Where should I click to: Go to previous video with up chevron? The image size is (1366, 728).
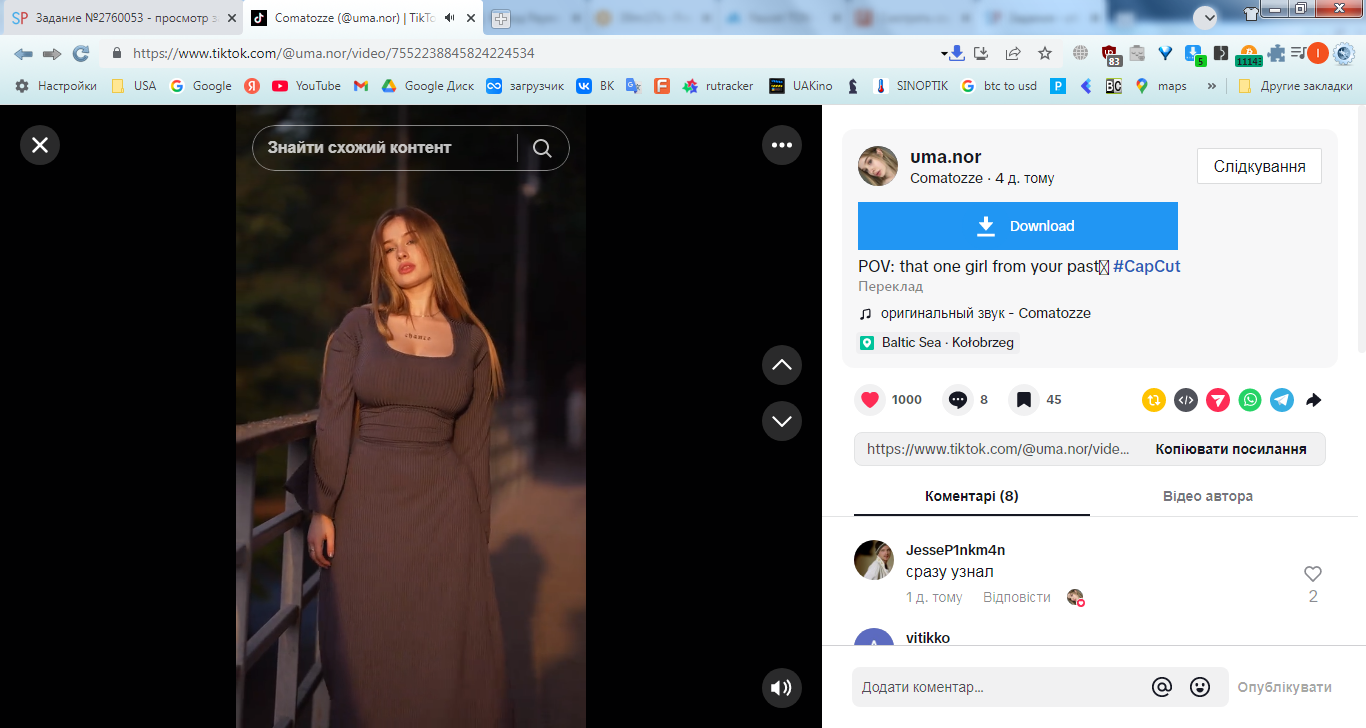click(x=782, y=365)
